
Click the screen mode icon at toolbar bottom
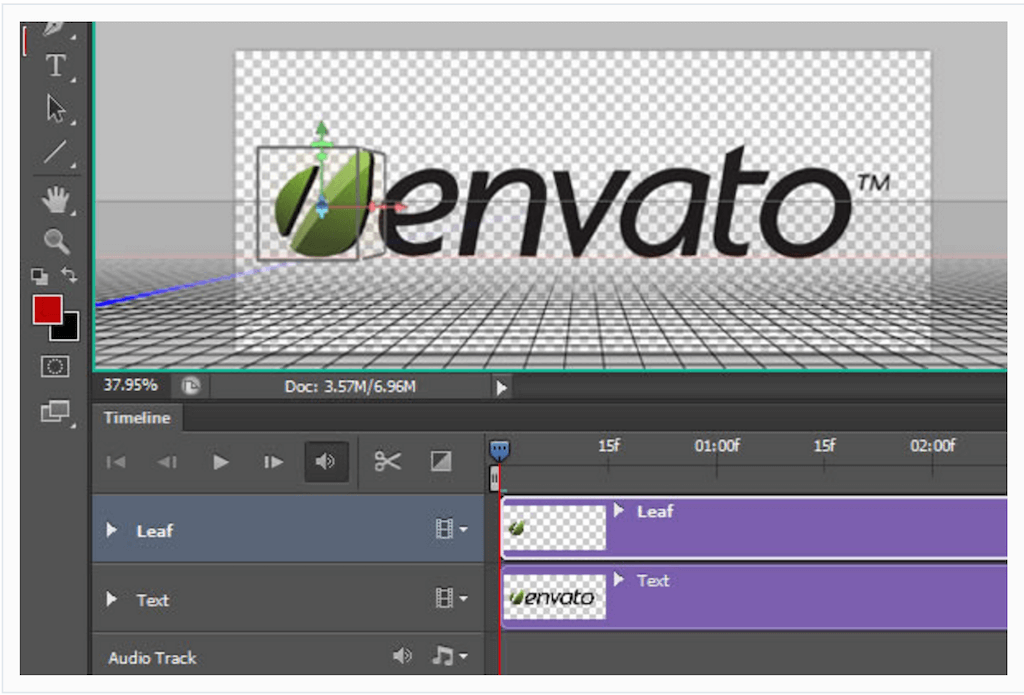[x=55, y=412]
